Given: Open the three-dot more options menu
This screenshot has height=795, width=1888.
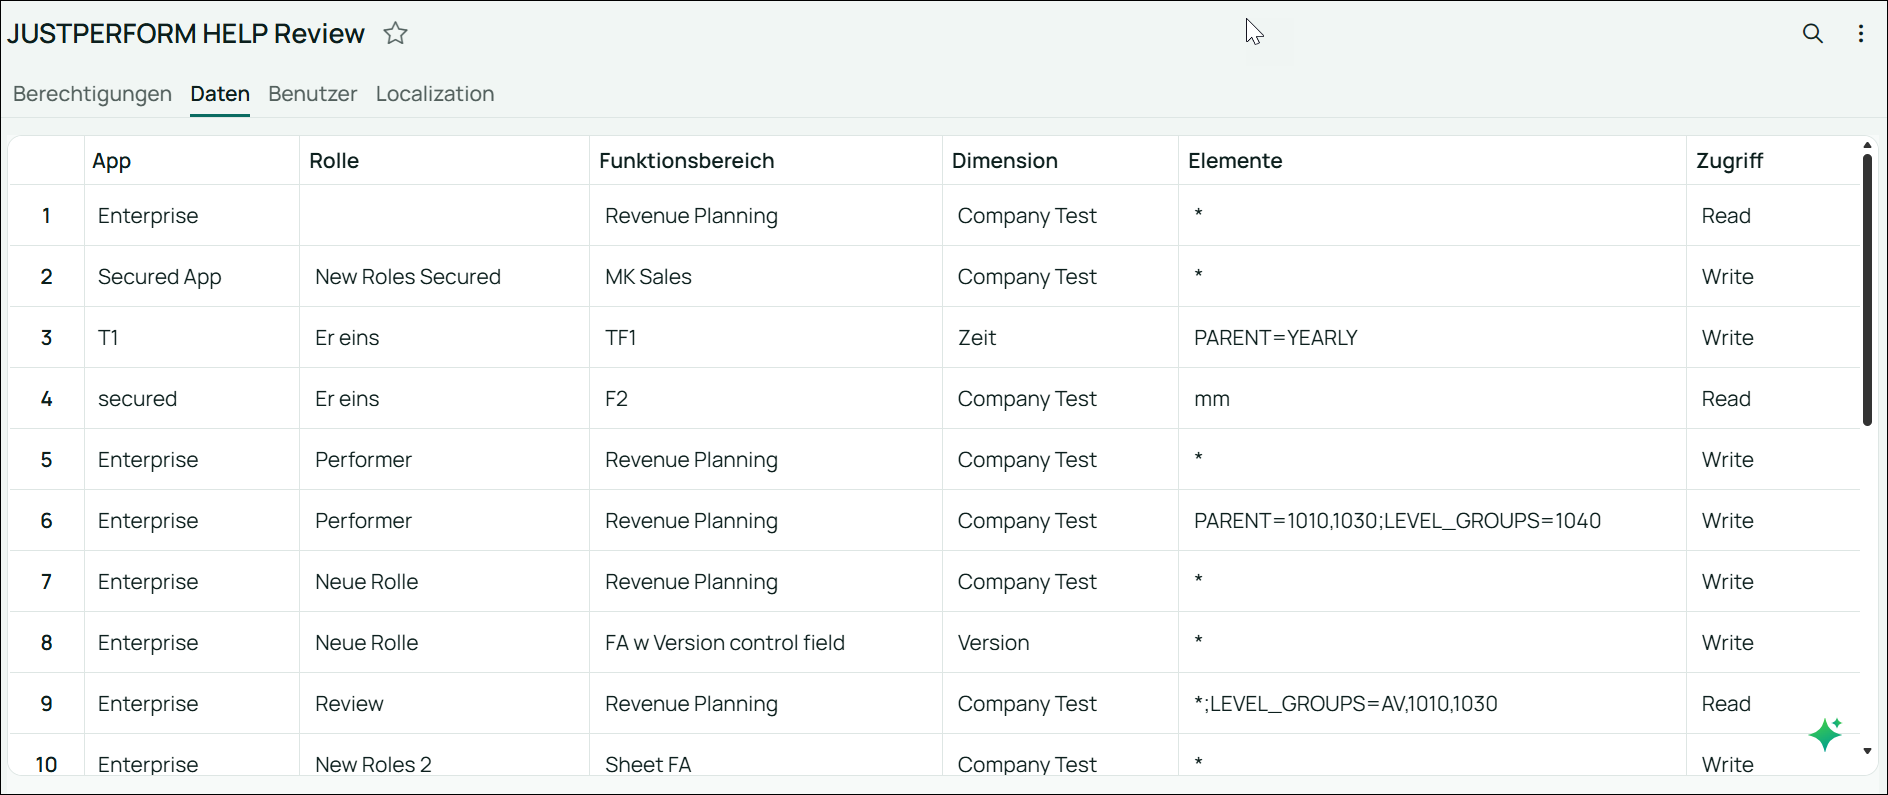Looking at the screenshot, I should pos(1861,34).
